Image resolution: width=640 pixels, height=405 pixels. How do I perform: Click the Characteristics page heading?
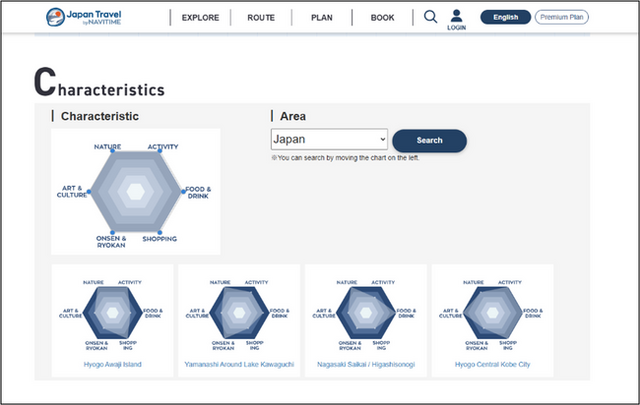pyautogui.click(x=99, y=82)
